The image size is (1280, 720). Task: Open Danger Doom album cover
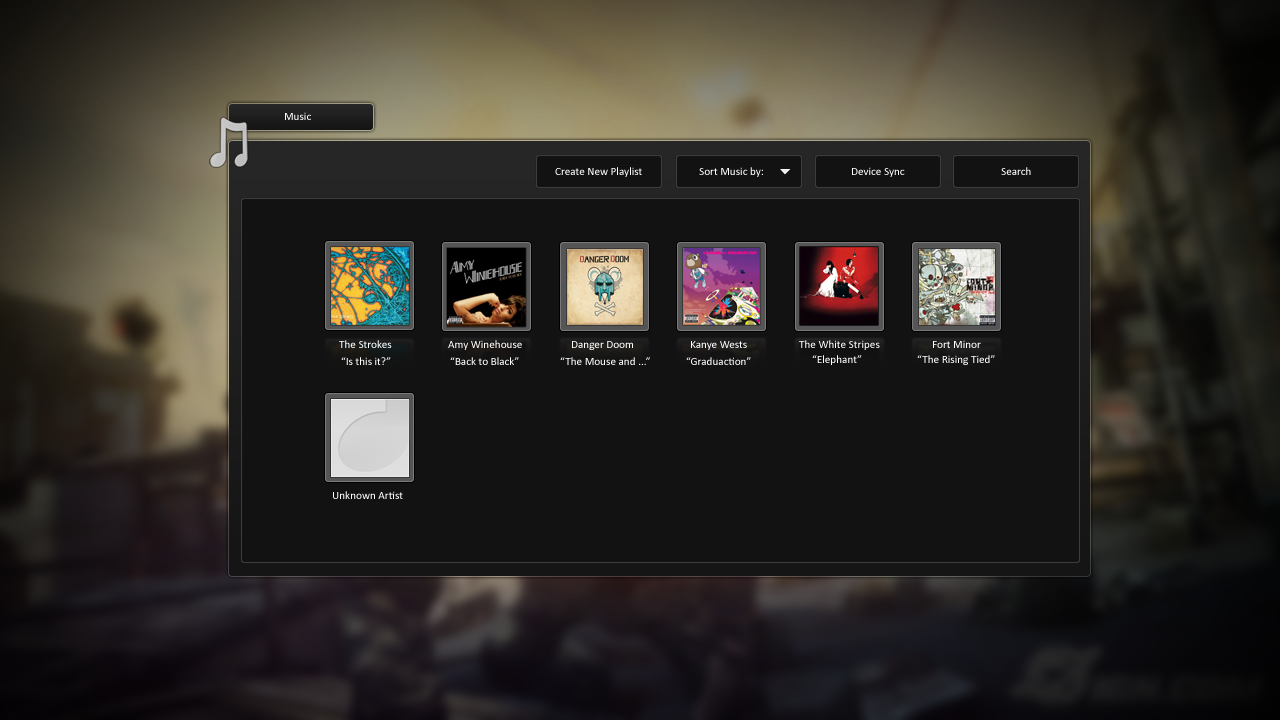point(604,286)
